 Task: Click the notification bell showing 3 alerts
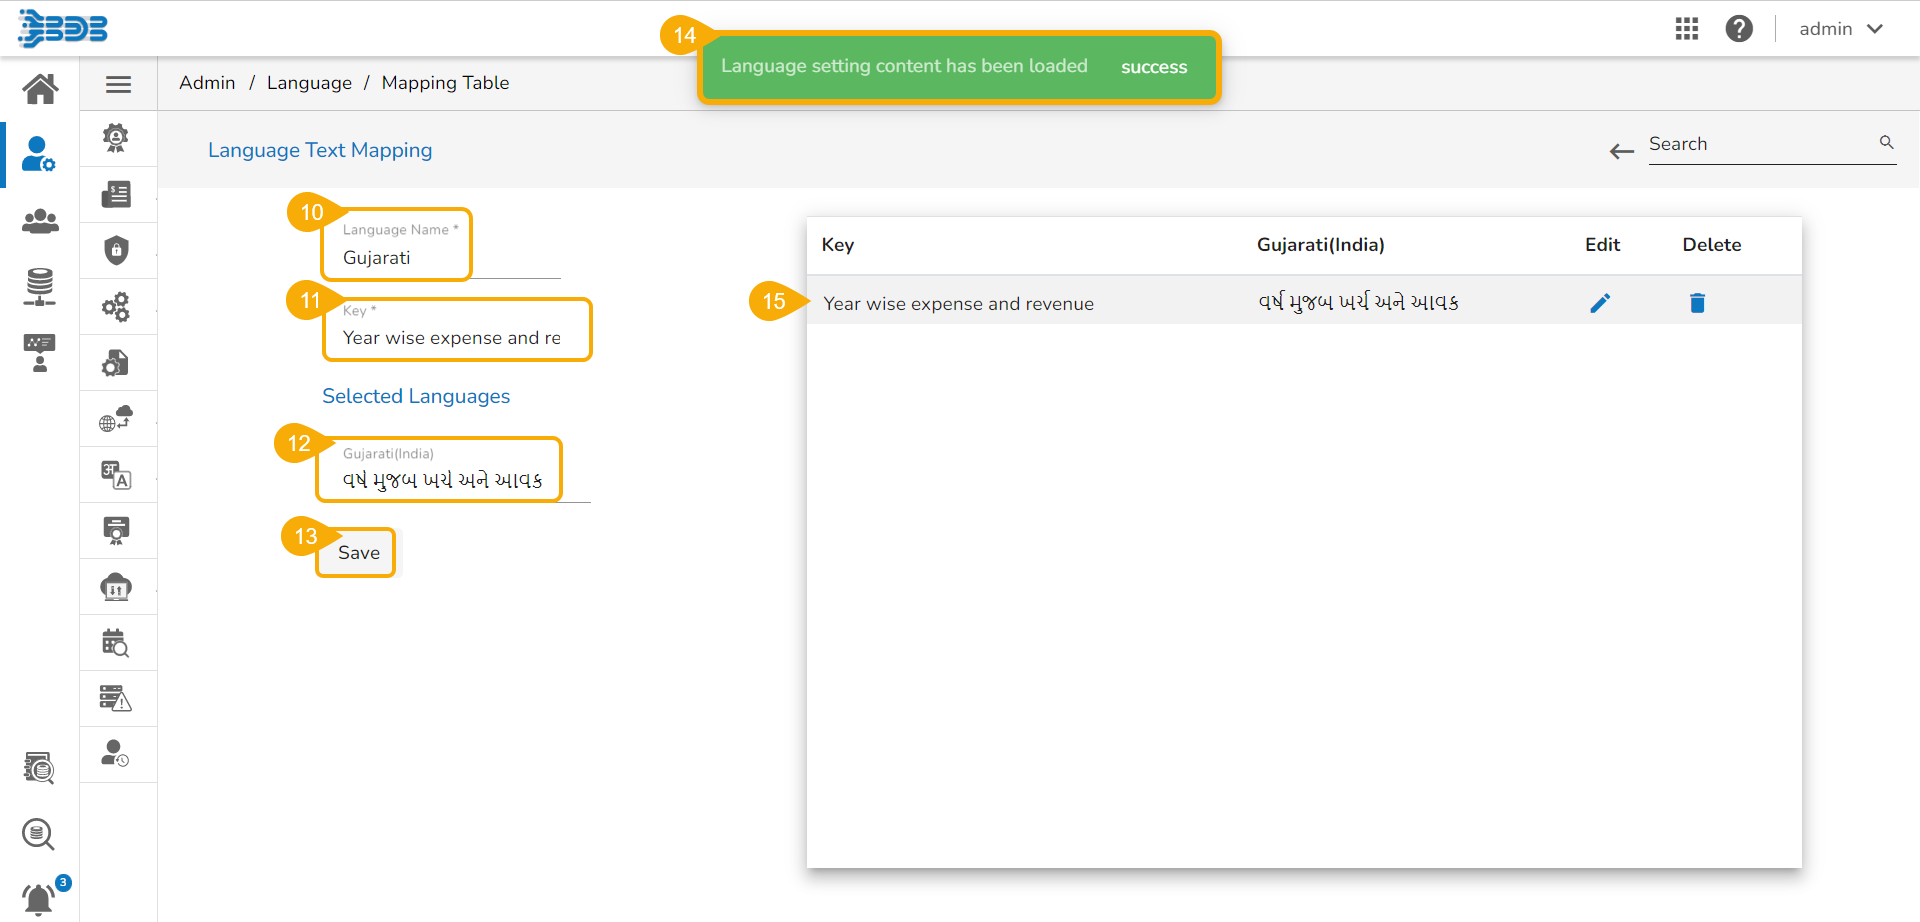tap(40, 897)
